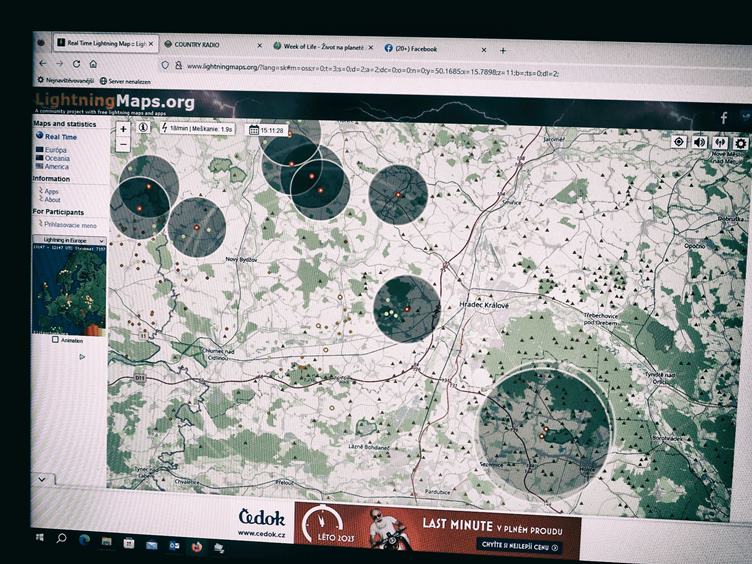Open map settings gear icon
This screenshot has height=564, width=752.
click(x=740, y=143)
